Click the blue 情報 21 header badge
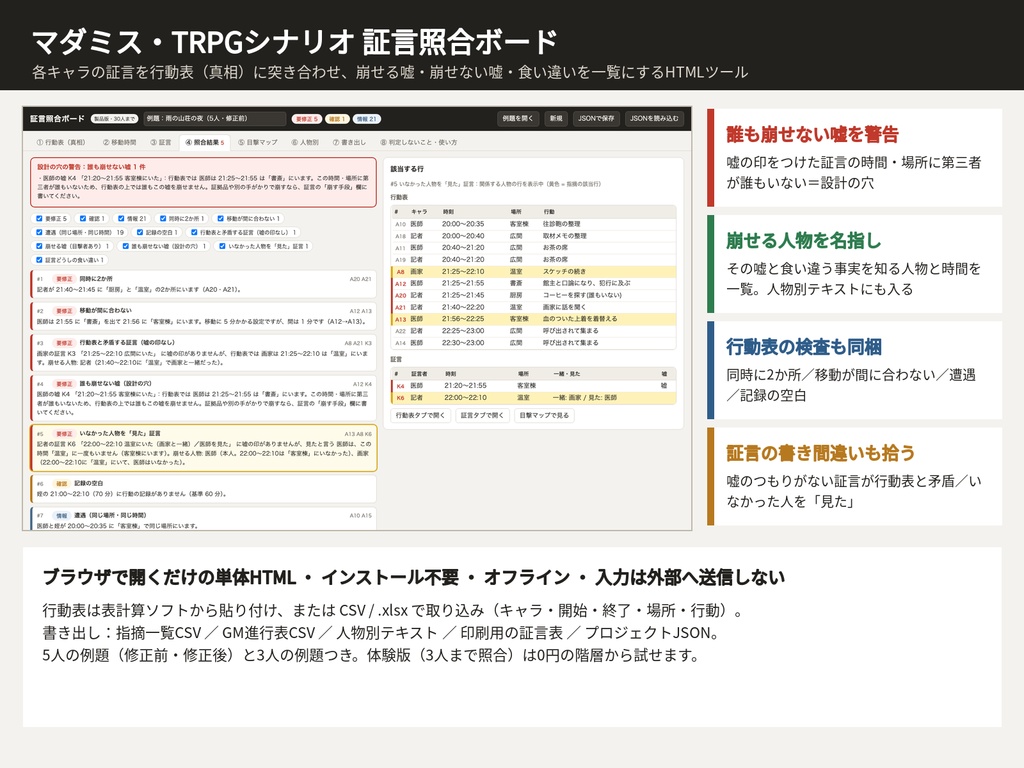Image resolution: width=1024 pixels, height=768 pixels. [366, 119]
